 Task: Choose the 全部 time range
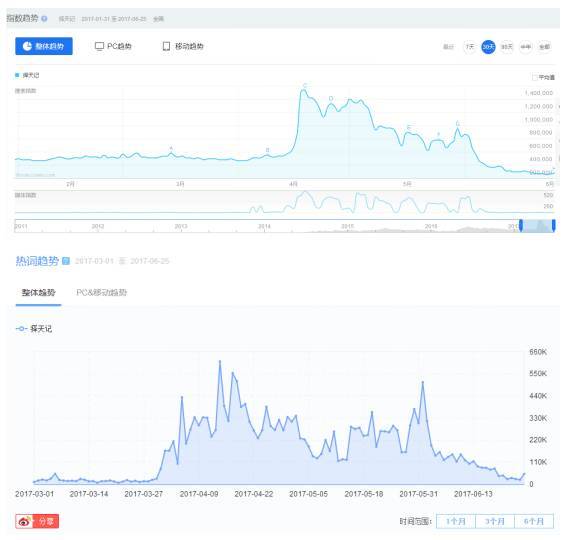point(544,47)
